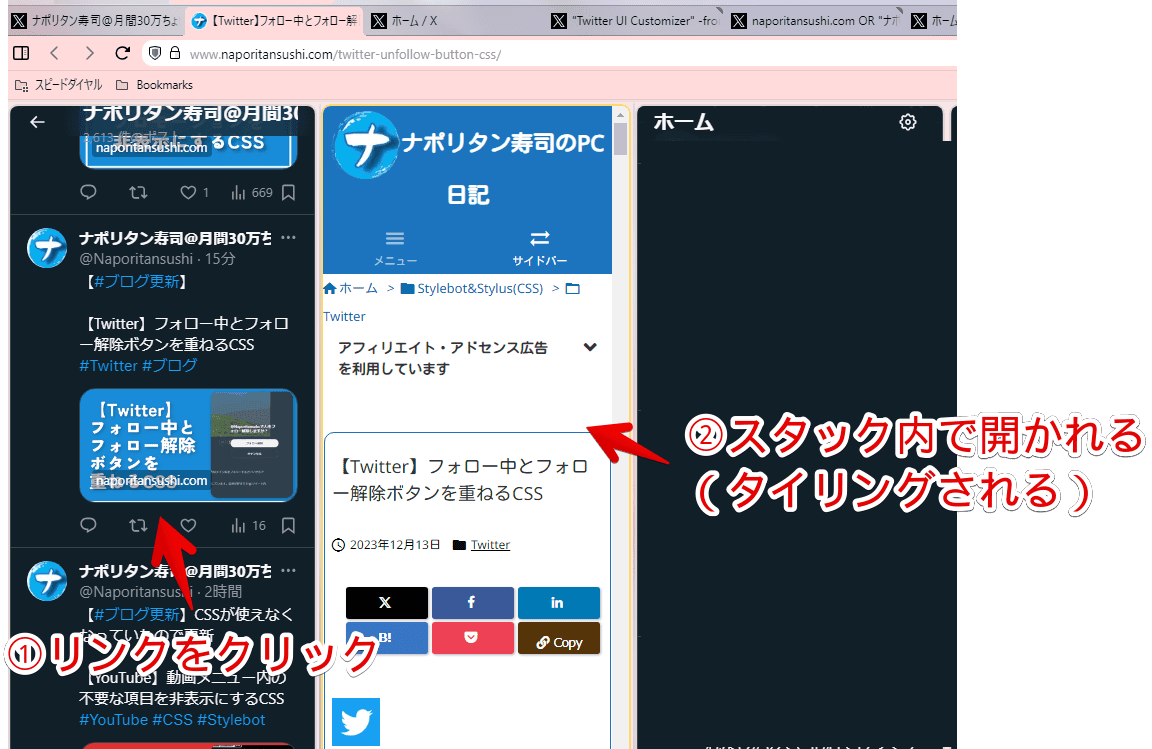This screenshot has height=749, width=1152.
Task: Switch to the ナポリタン寿司@月間30万 tab
Action: (x=96, y=21)
